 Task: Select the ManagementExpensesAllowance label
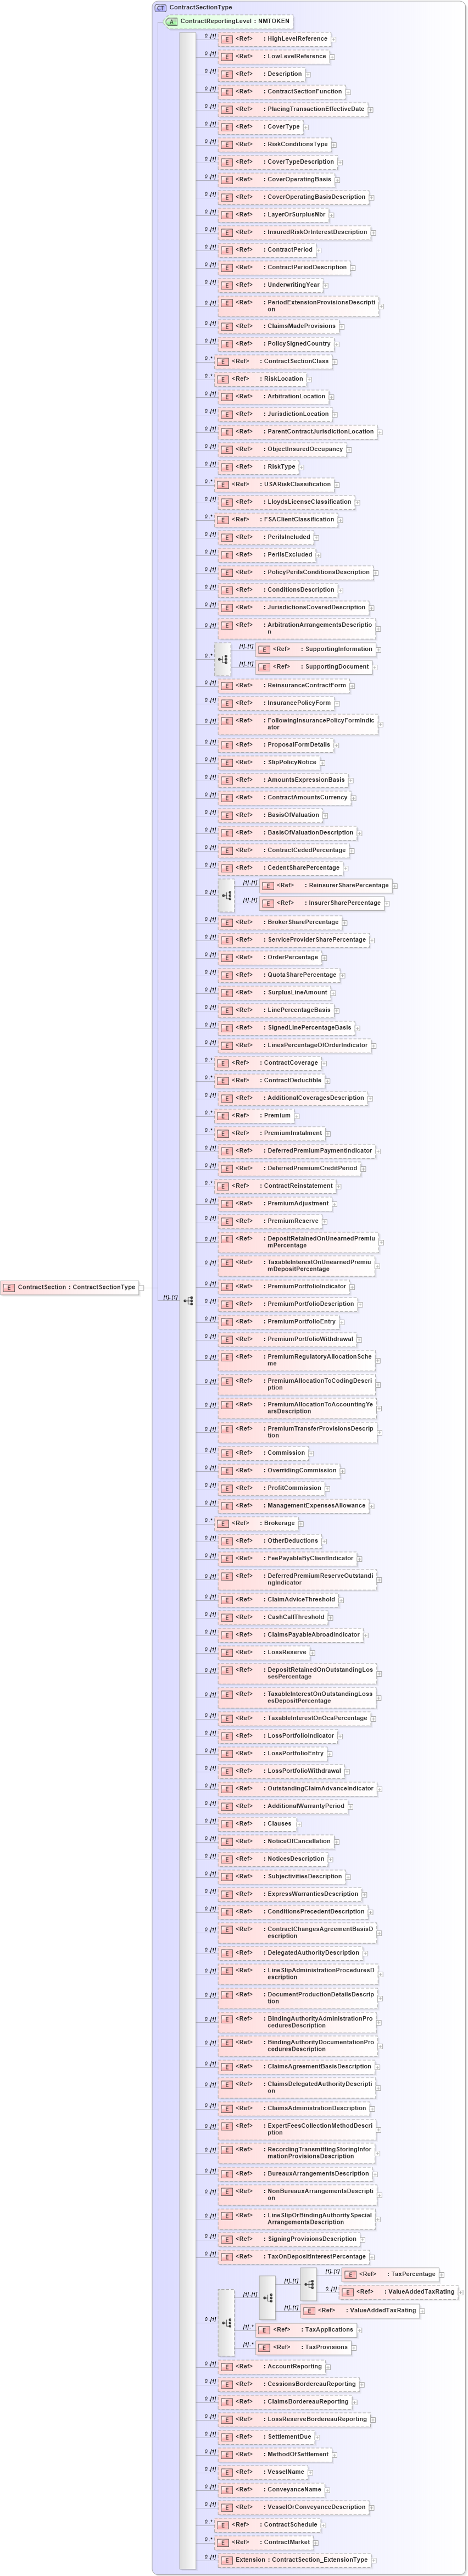pyautogui.click(x=316, y=1506)
